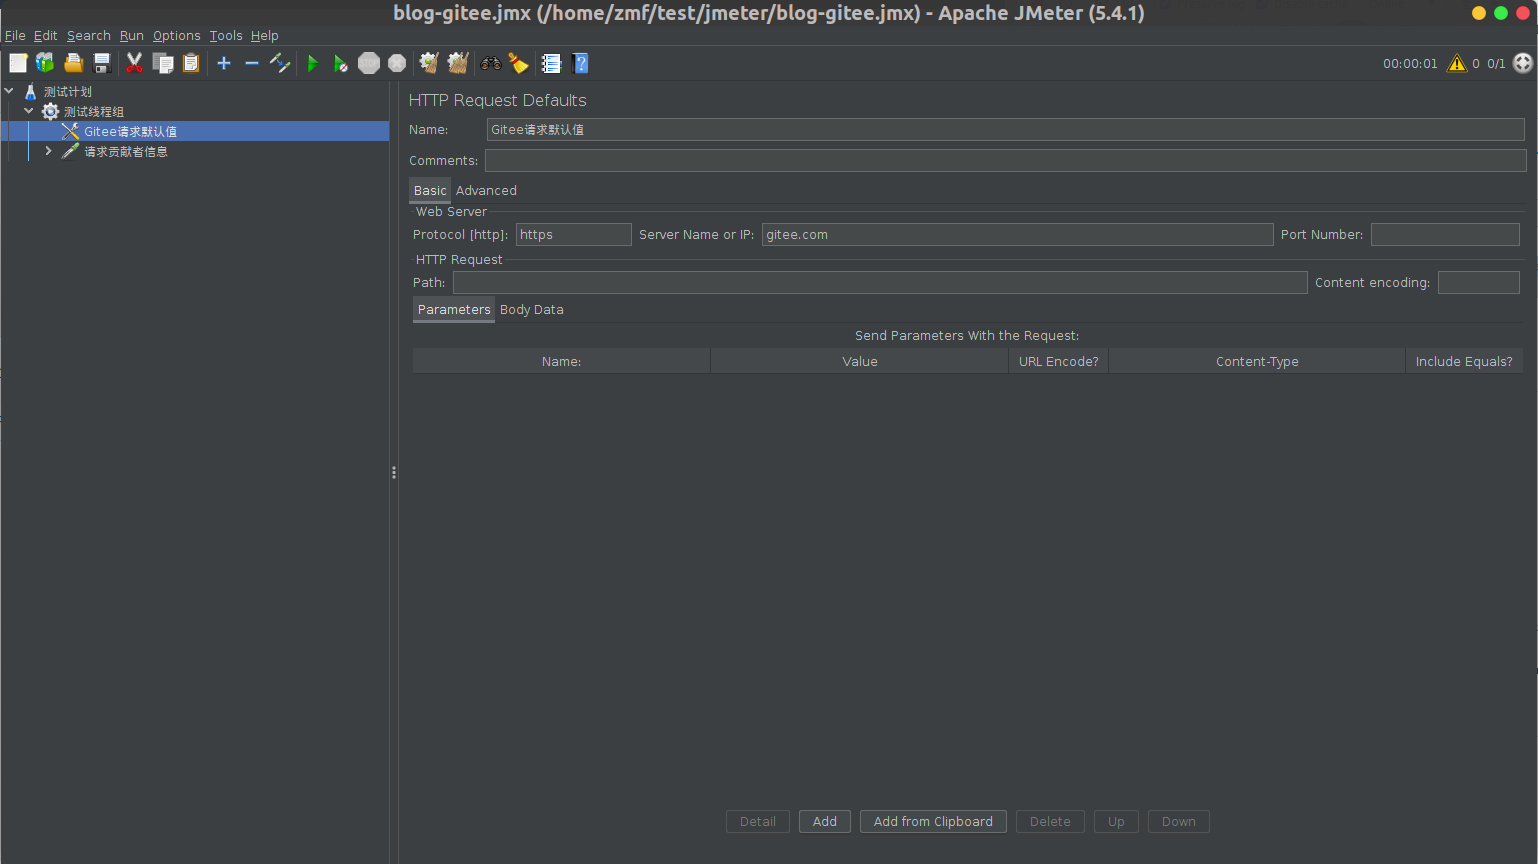Click the URL Encode? column header
Image resolution: width=1538 pixels, height=864 pixels.
tap(1059, 361)
